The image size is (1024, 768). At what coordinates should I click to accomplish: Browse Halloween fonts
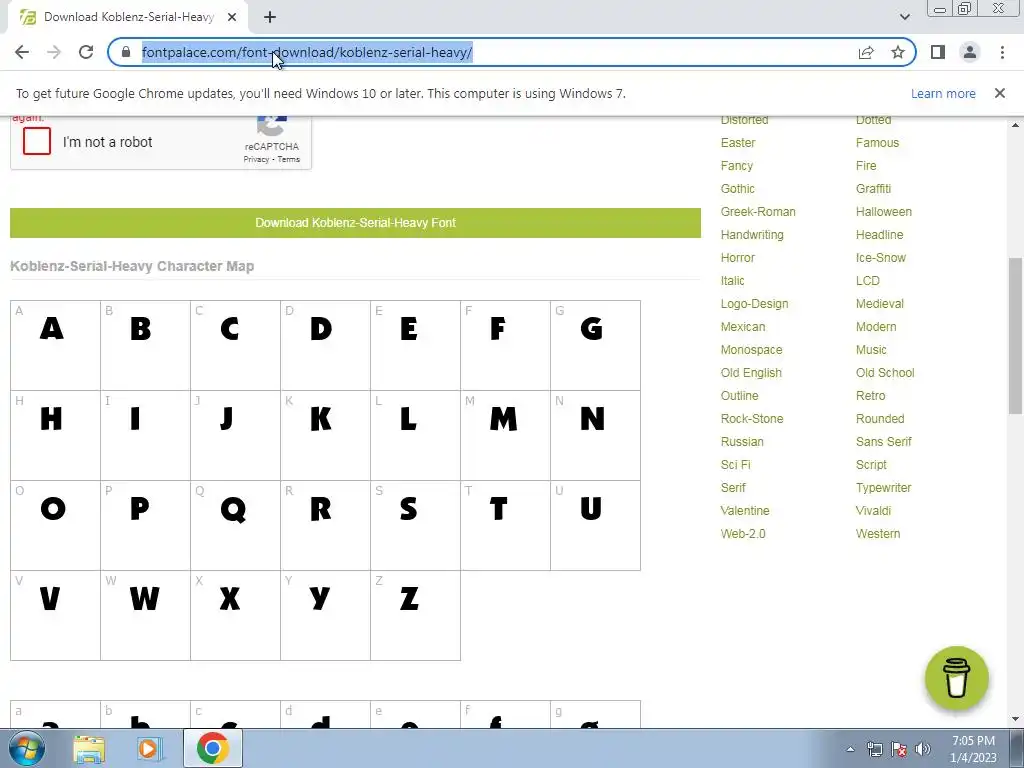click(884, 212)
